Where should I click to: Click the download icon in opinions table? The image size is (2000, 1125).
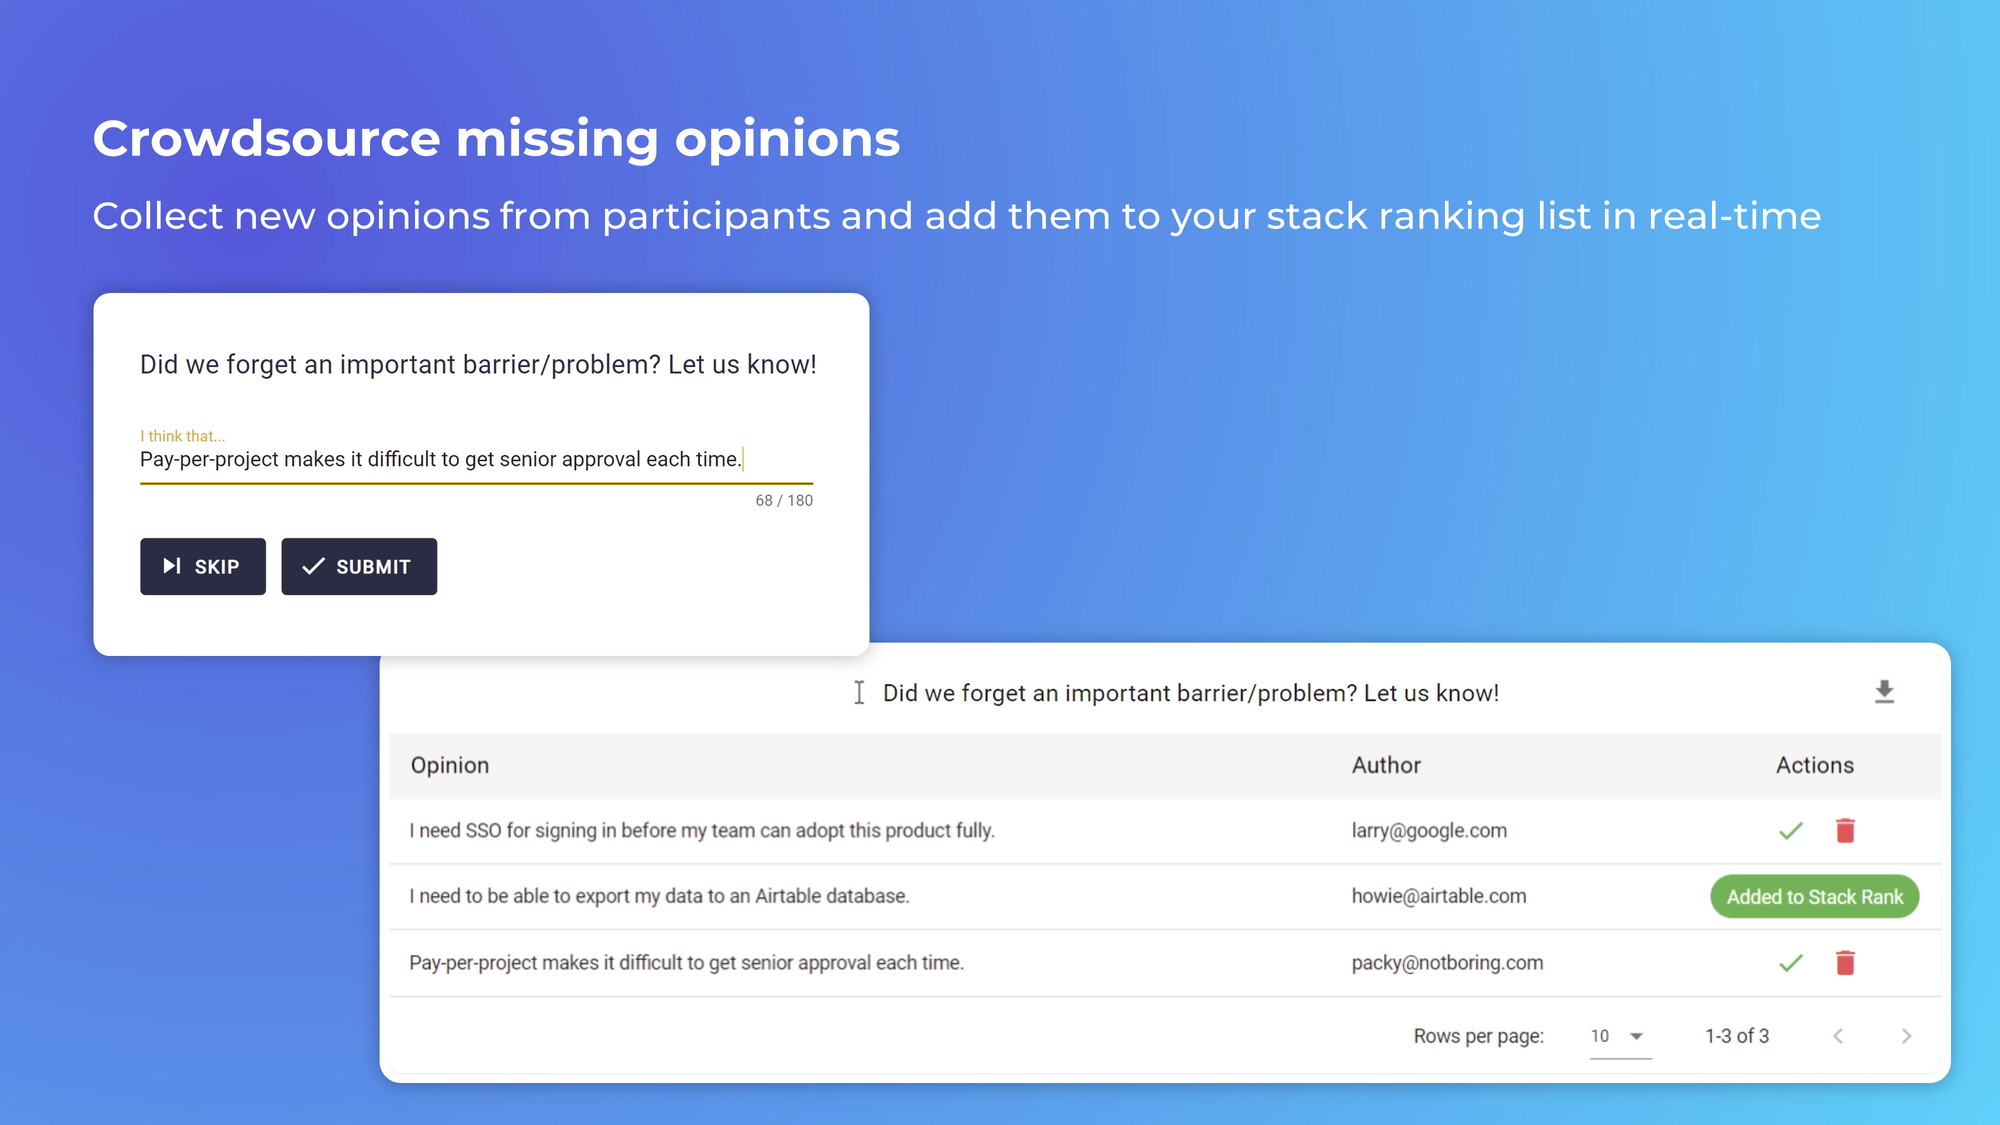tap(1884, 692)
